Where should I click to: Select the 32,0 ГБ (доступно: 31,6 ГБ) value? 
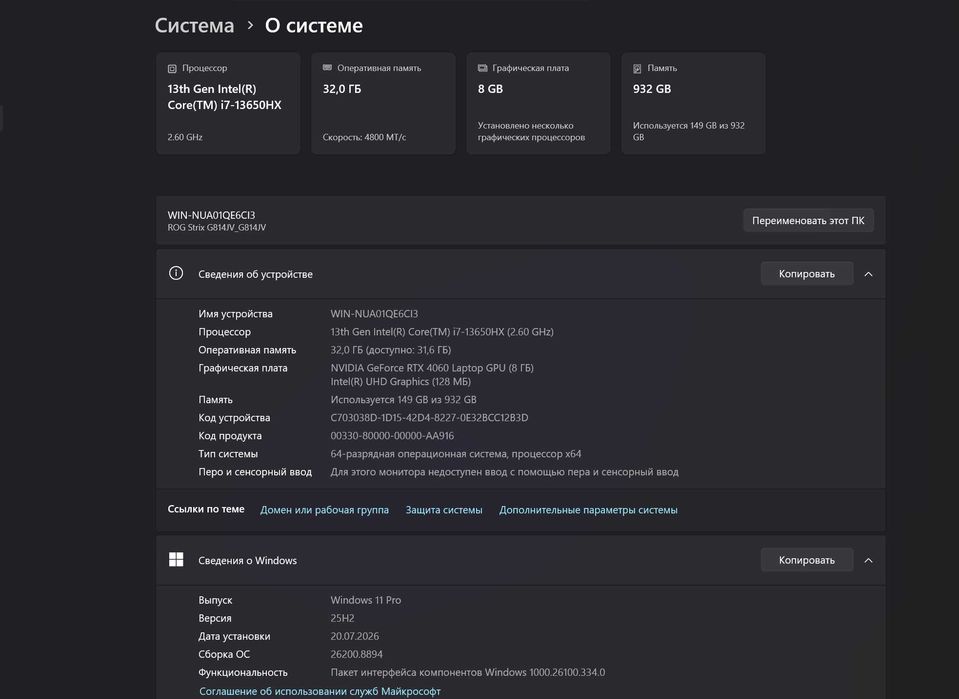391,350
